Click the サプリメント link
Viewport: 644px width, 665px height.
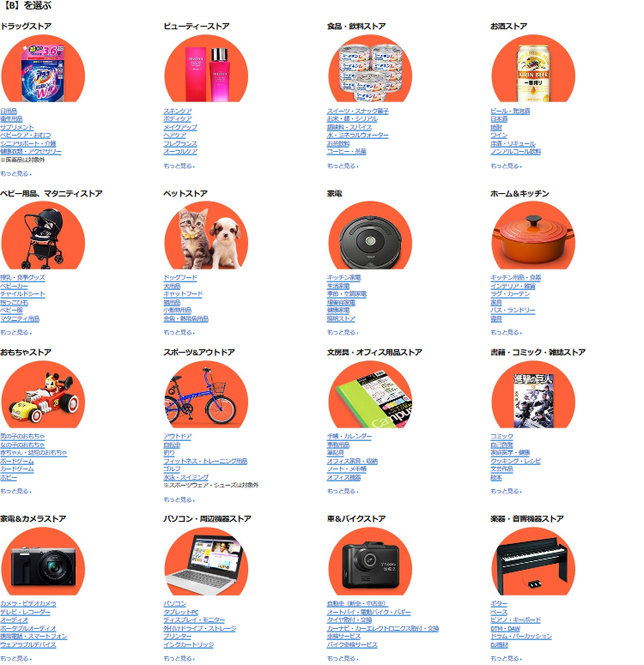coord(17,127)
